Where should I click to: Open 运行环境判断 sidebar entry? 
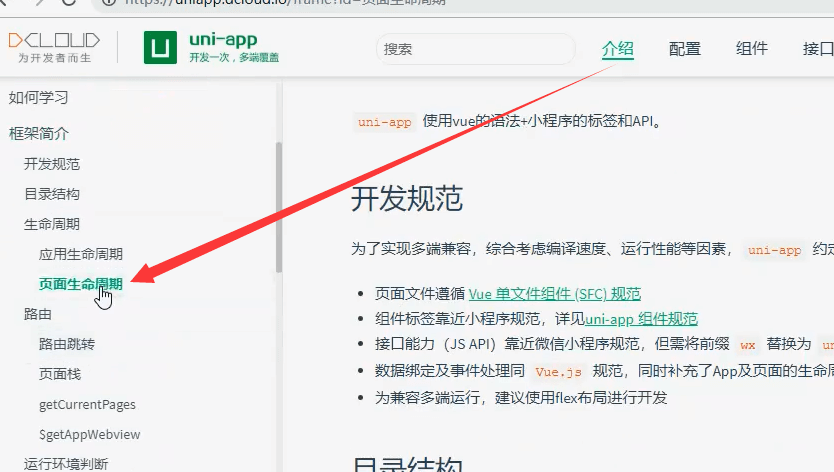click(x=65, y=464)
